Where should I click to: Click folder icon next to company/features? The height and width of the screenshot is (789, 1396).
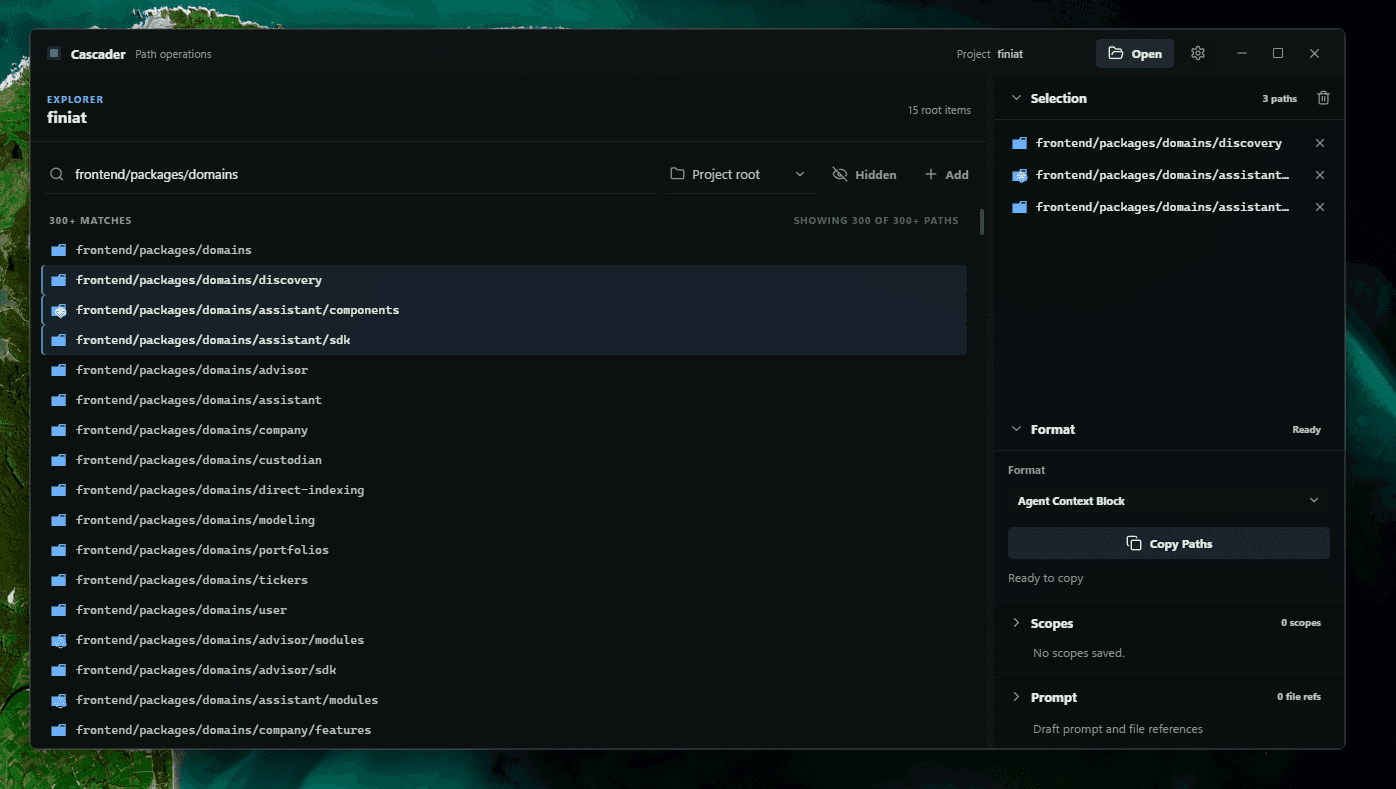[x=59, y=730]
